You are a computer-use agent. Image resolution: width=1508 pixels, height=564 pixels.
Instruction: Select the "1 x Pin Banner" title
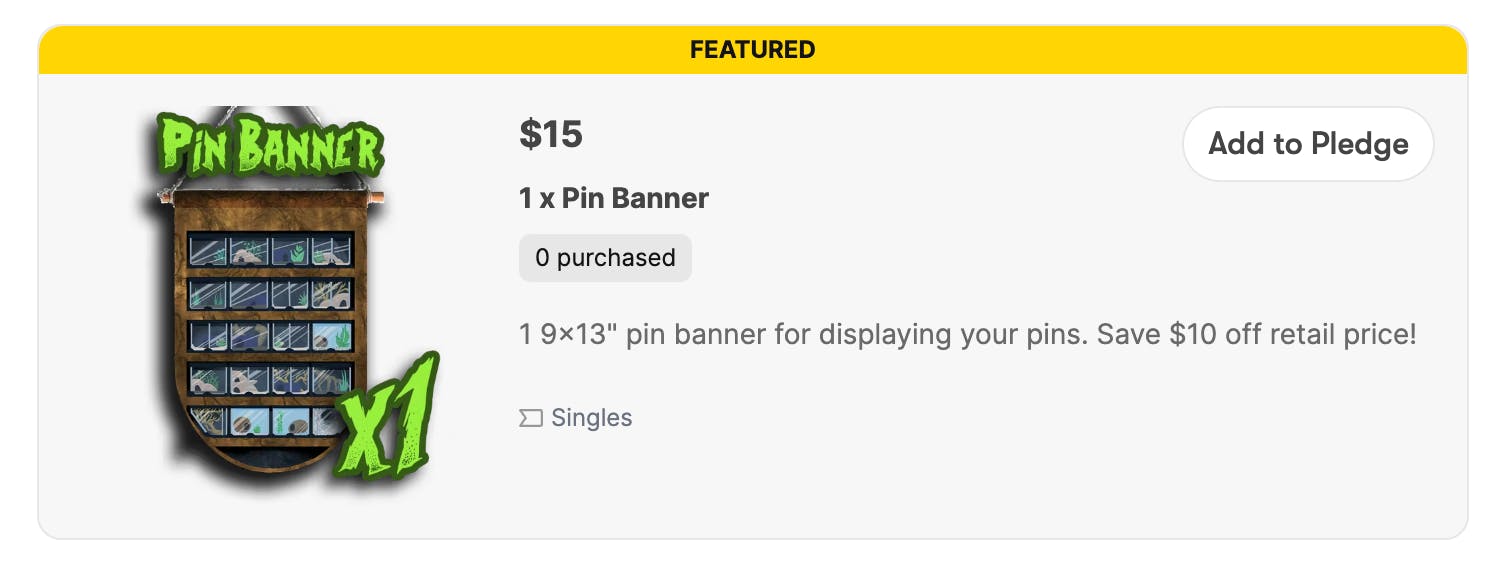[613, 198]
